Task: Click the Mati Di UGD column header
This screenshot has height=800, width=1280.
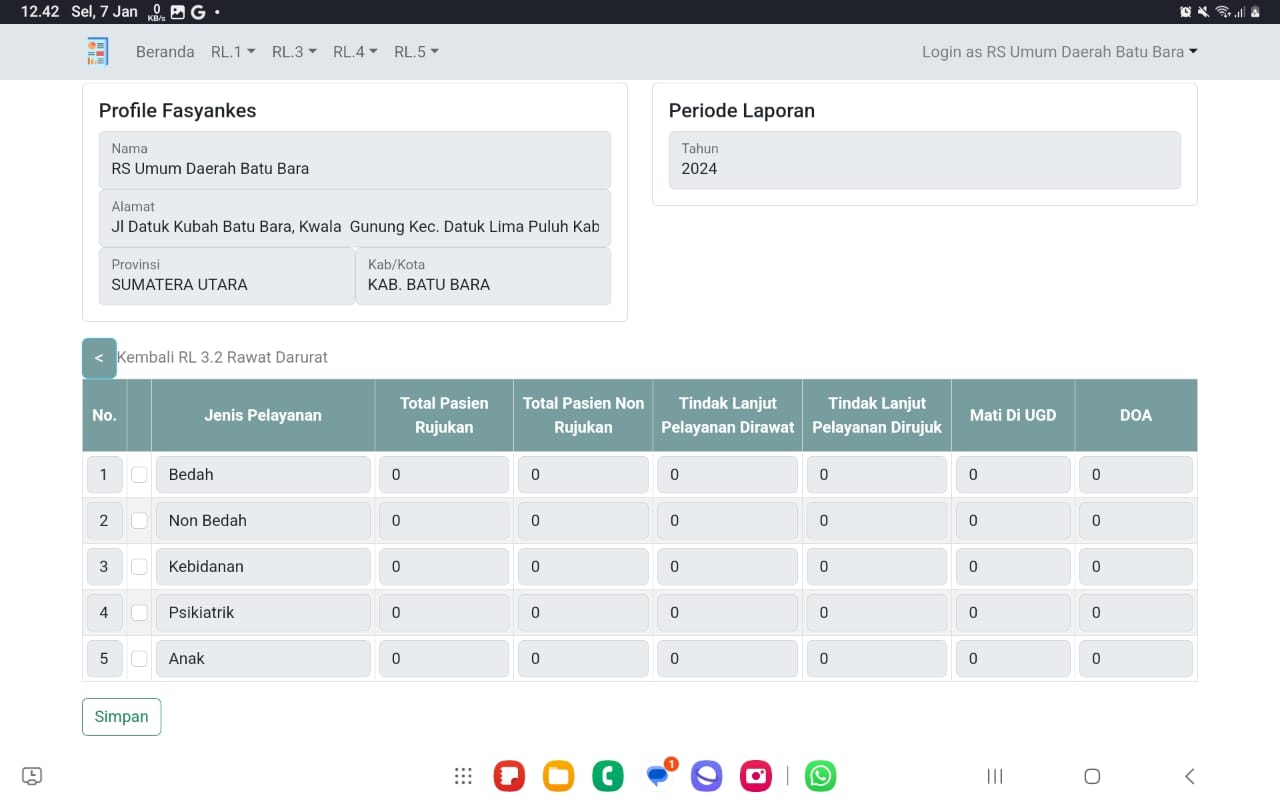Action: [1013, 415]
